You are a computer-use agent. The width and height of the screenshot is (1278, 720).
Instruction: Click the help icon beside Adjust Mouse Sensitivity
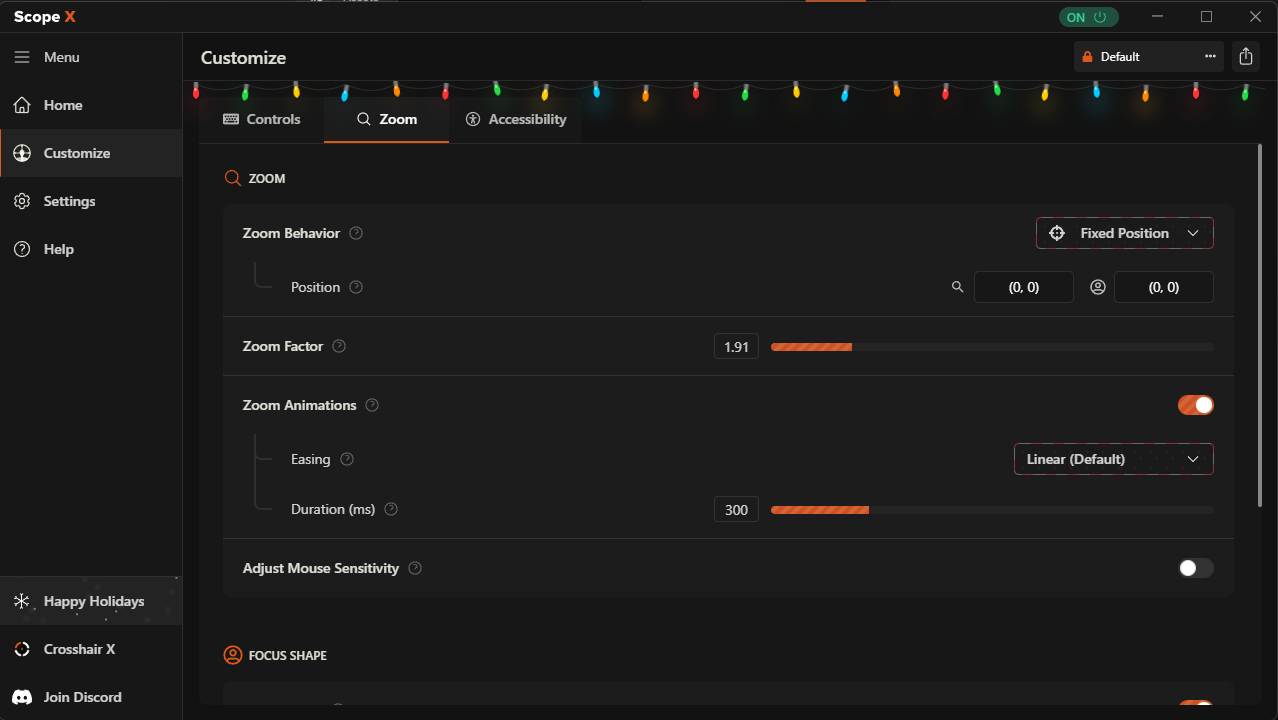415,568
